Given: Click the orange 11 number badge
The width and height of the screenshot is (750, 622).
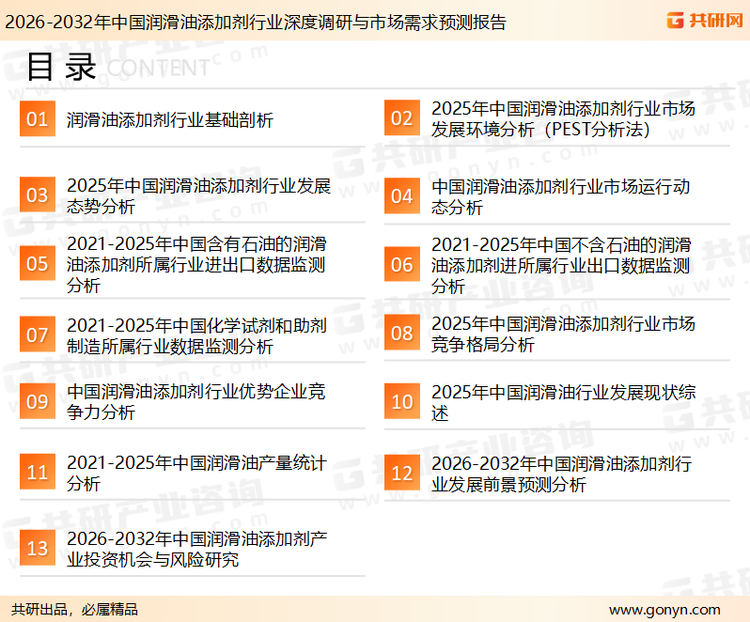Looking at the screenshot, I should point(37,472).
